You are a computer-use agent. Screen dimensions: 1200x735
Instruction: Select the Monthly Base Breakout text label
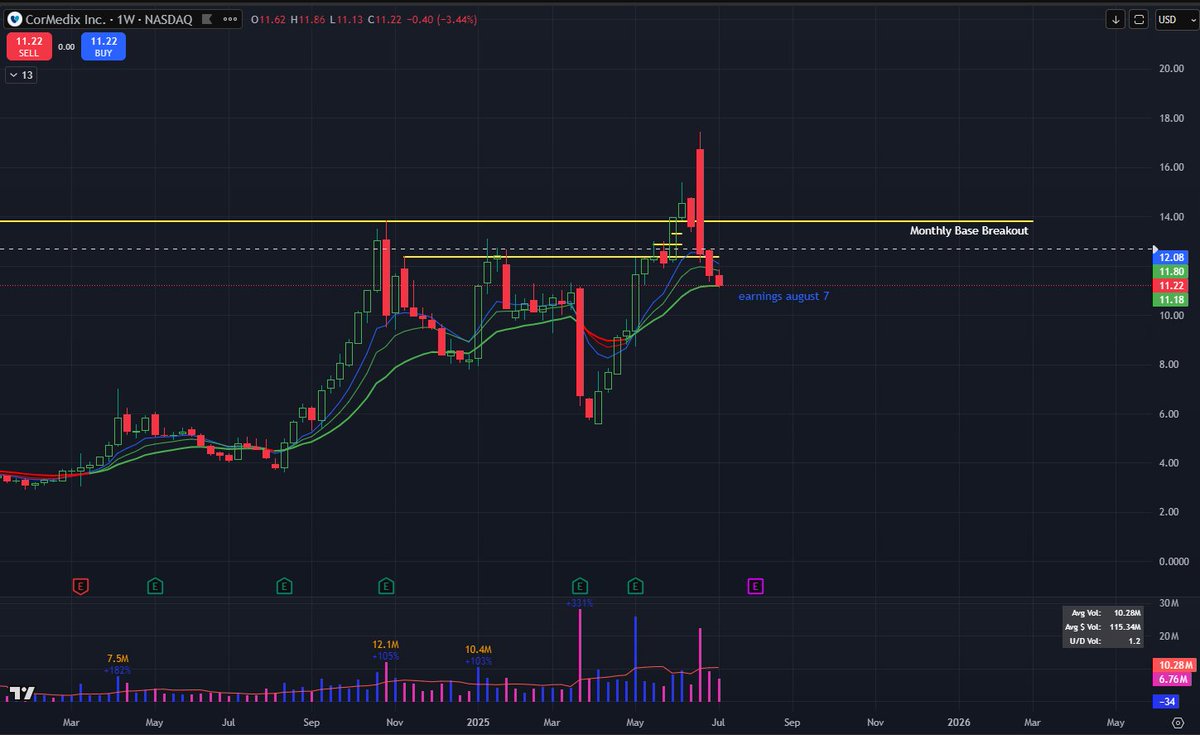(x=968, y=231)
